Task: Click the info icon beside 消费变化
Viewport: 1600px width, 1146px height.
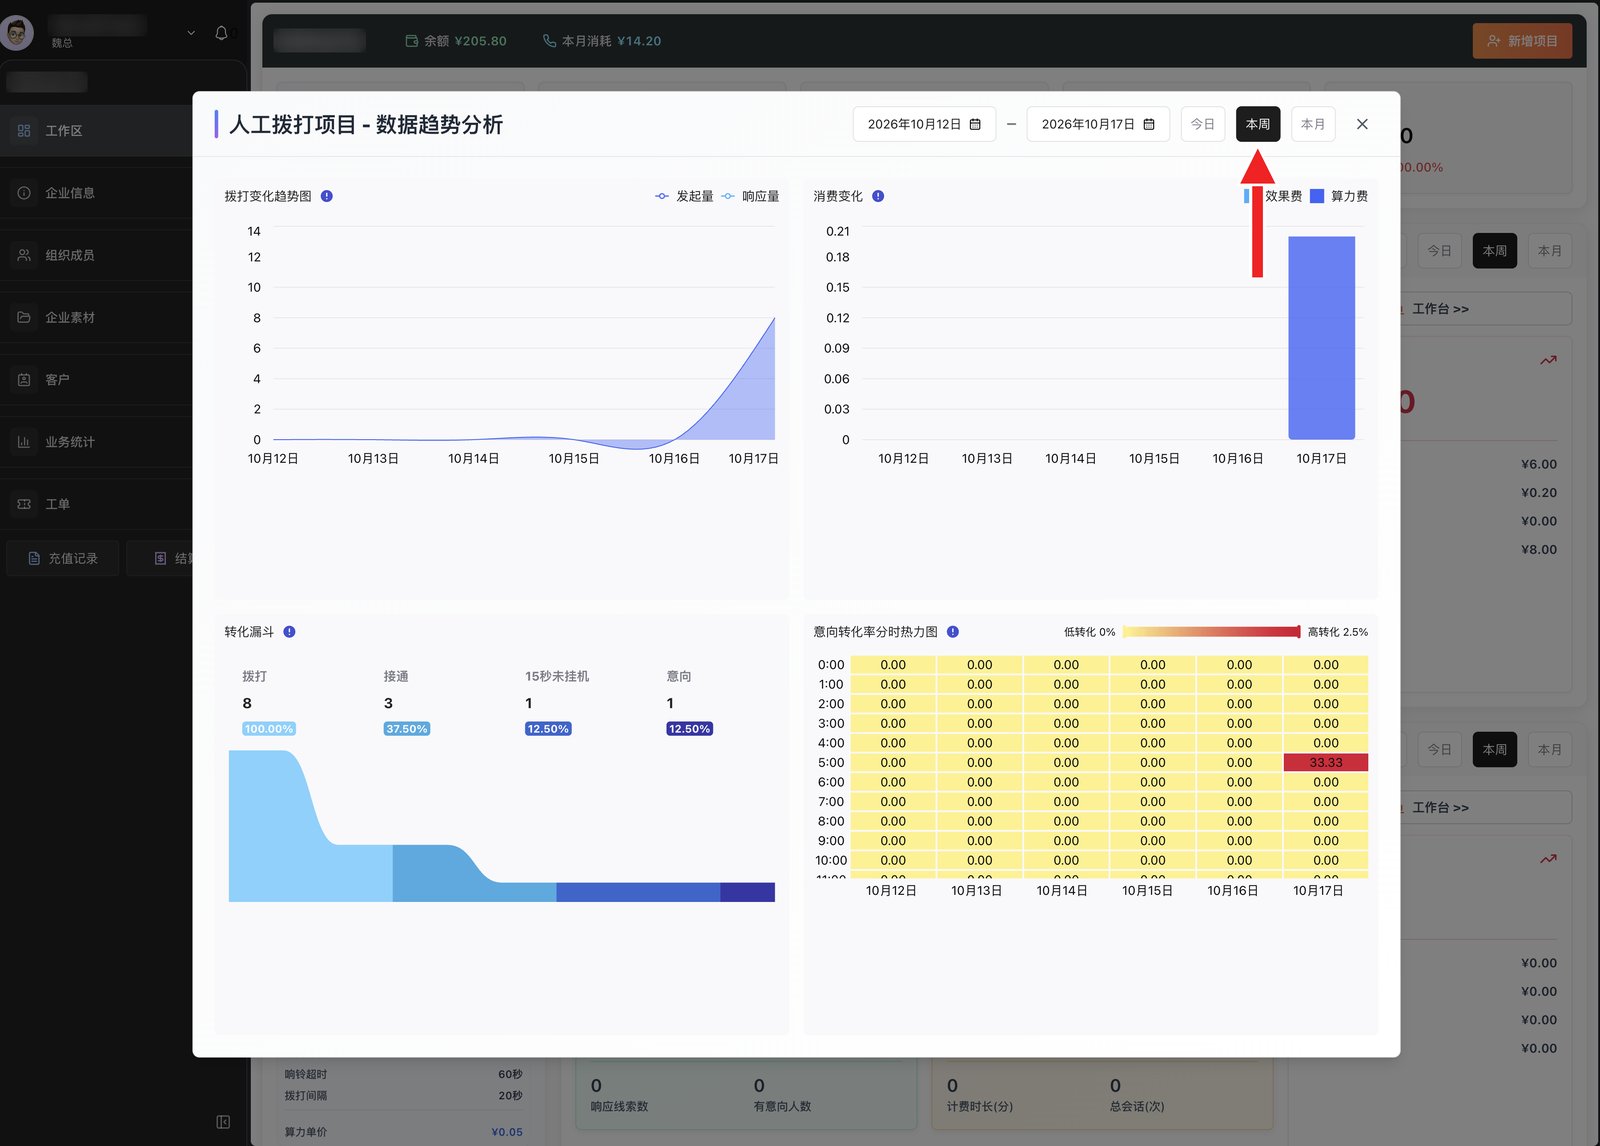Action: [878, 196]
